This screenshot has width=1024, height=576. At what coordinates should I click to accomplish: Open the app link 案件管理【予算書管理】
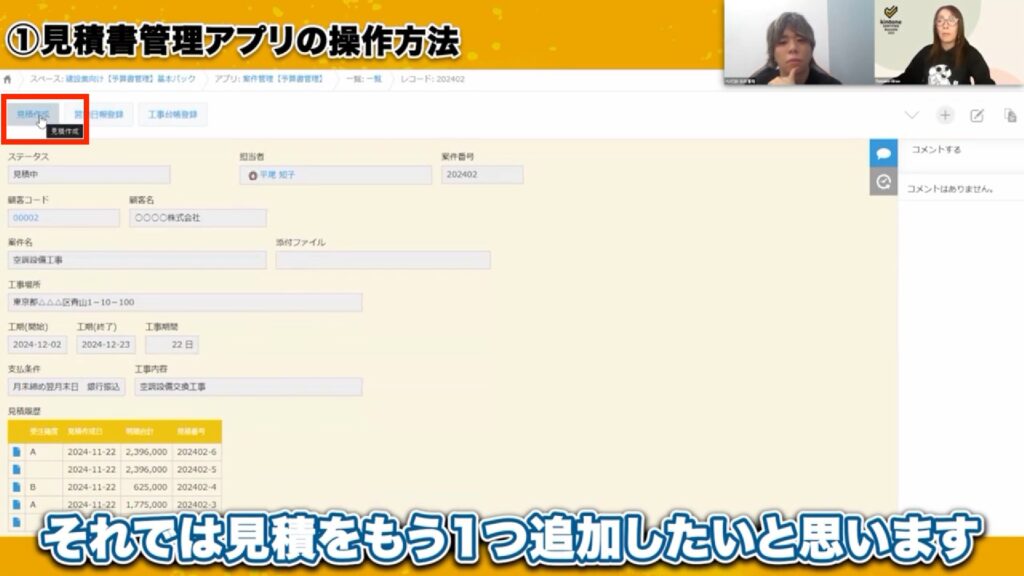point(282,79)
